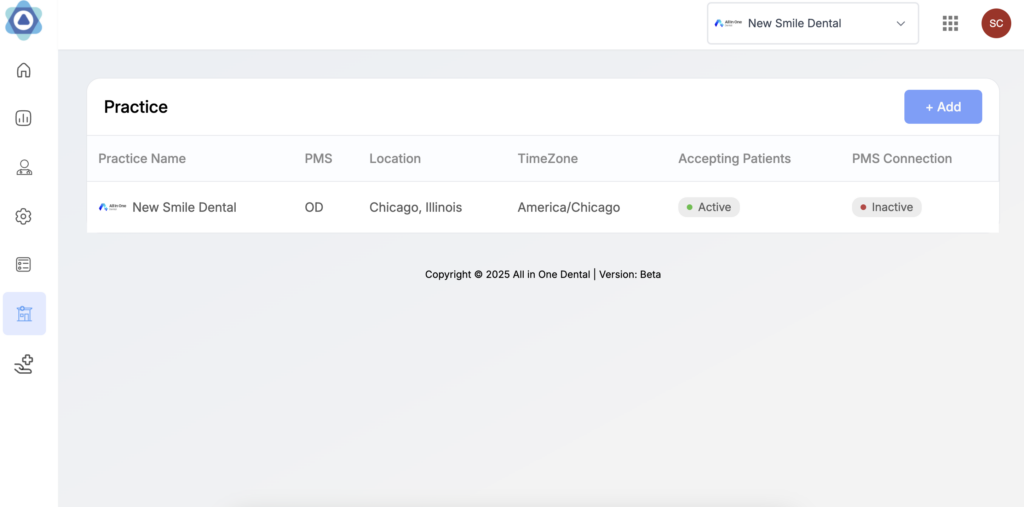1024x507 pixels.
Task: Select the list form icon in sidebar
Action: [24, 265]
